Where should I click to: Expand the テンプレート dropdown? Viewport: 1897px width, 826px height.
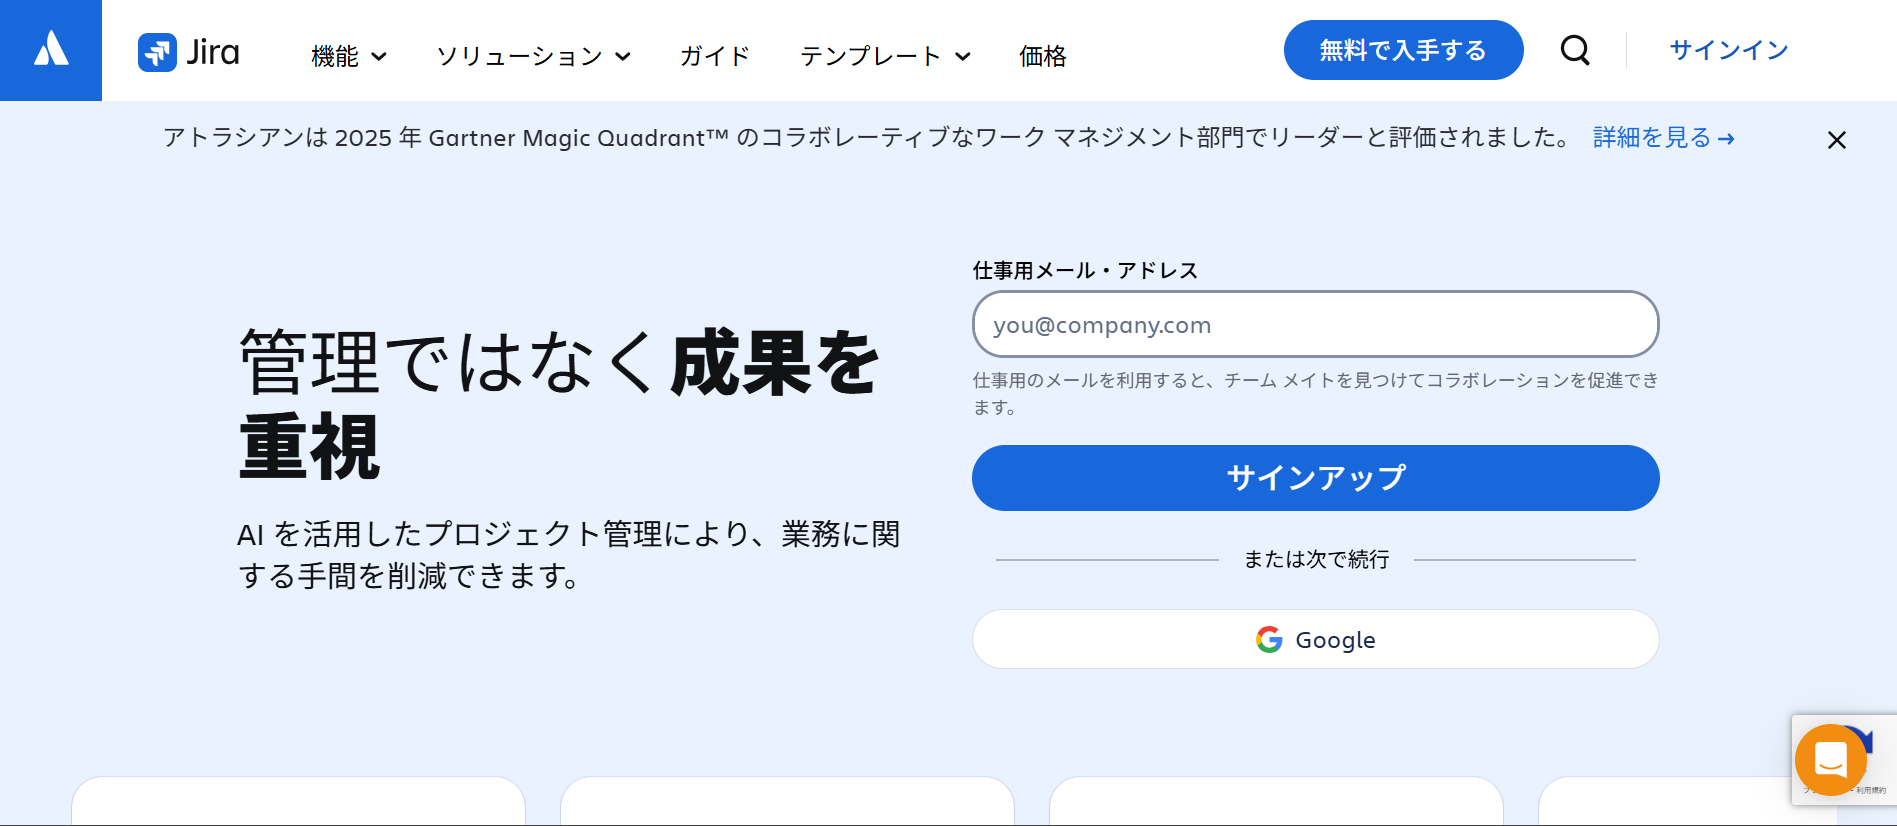885,57
